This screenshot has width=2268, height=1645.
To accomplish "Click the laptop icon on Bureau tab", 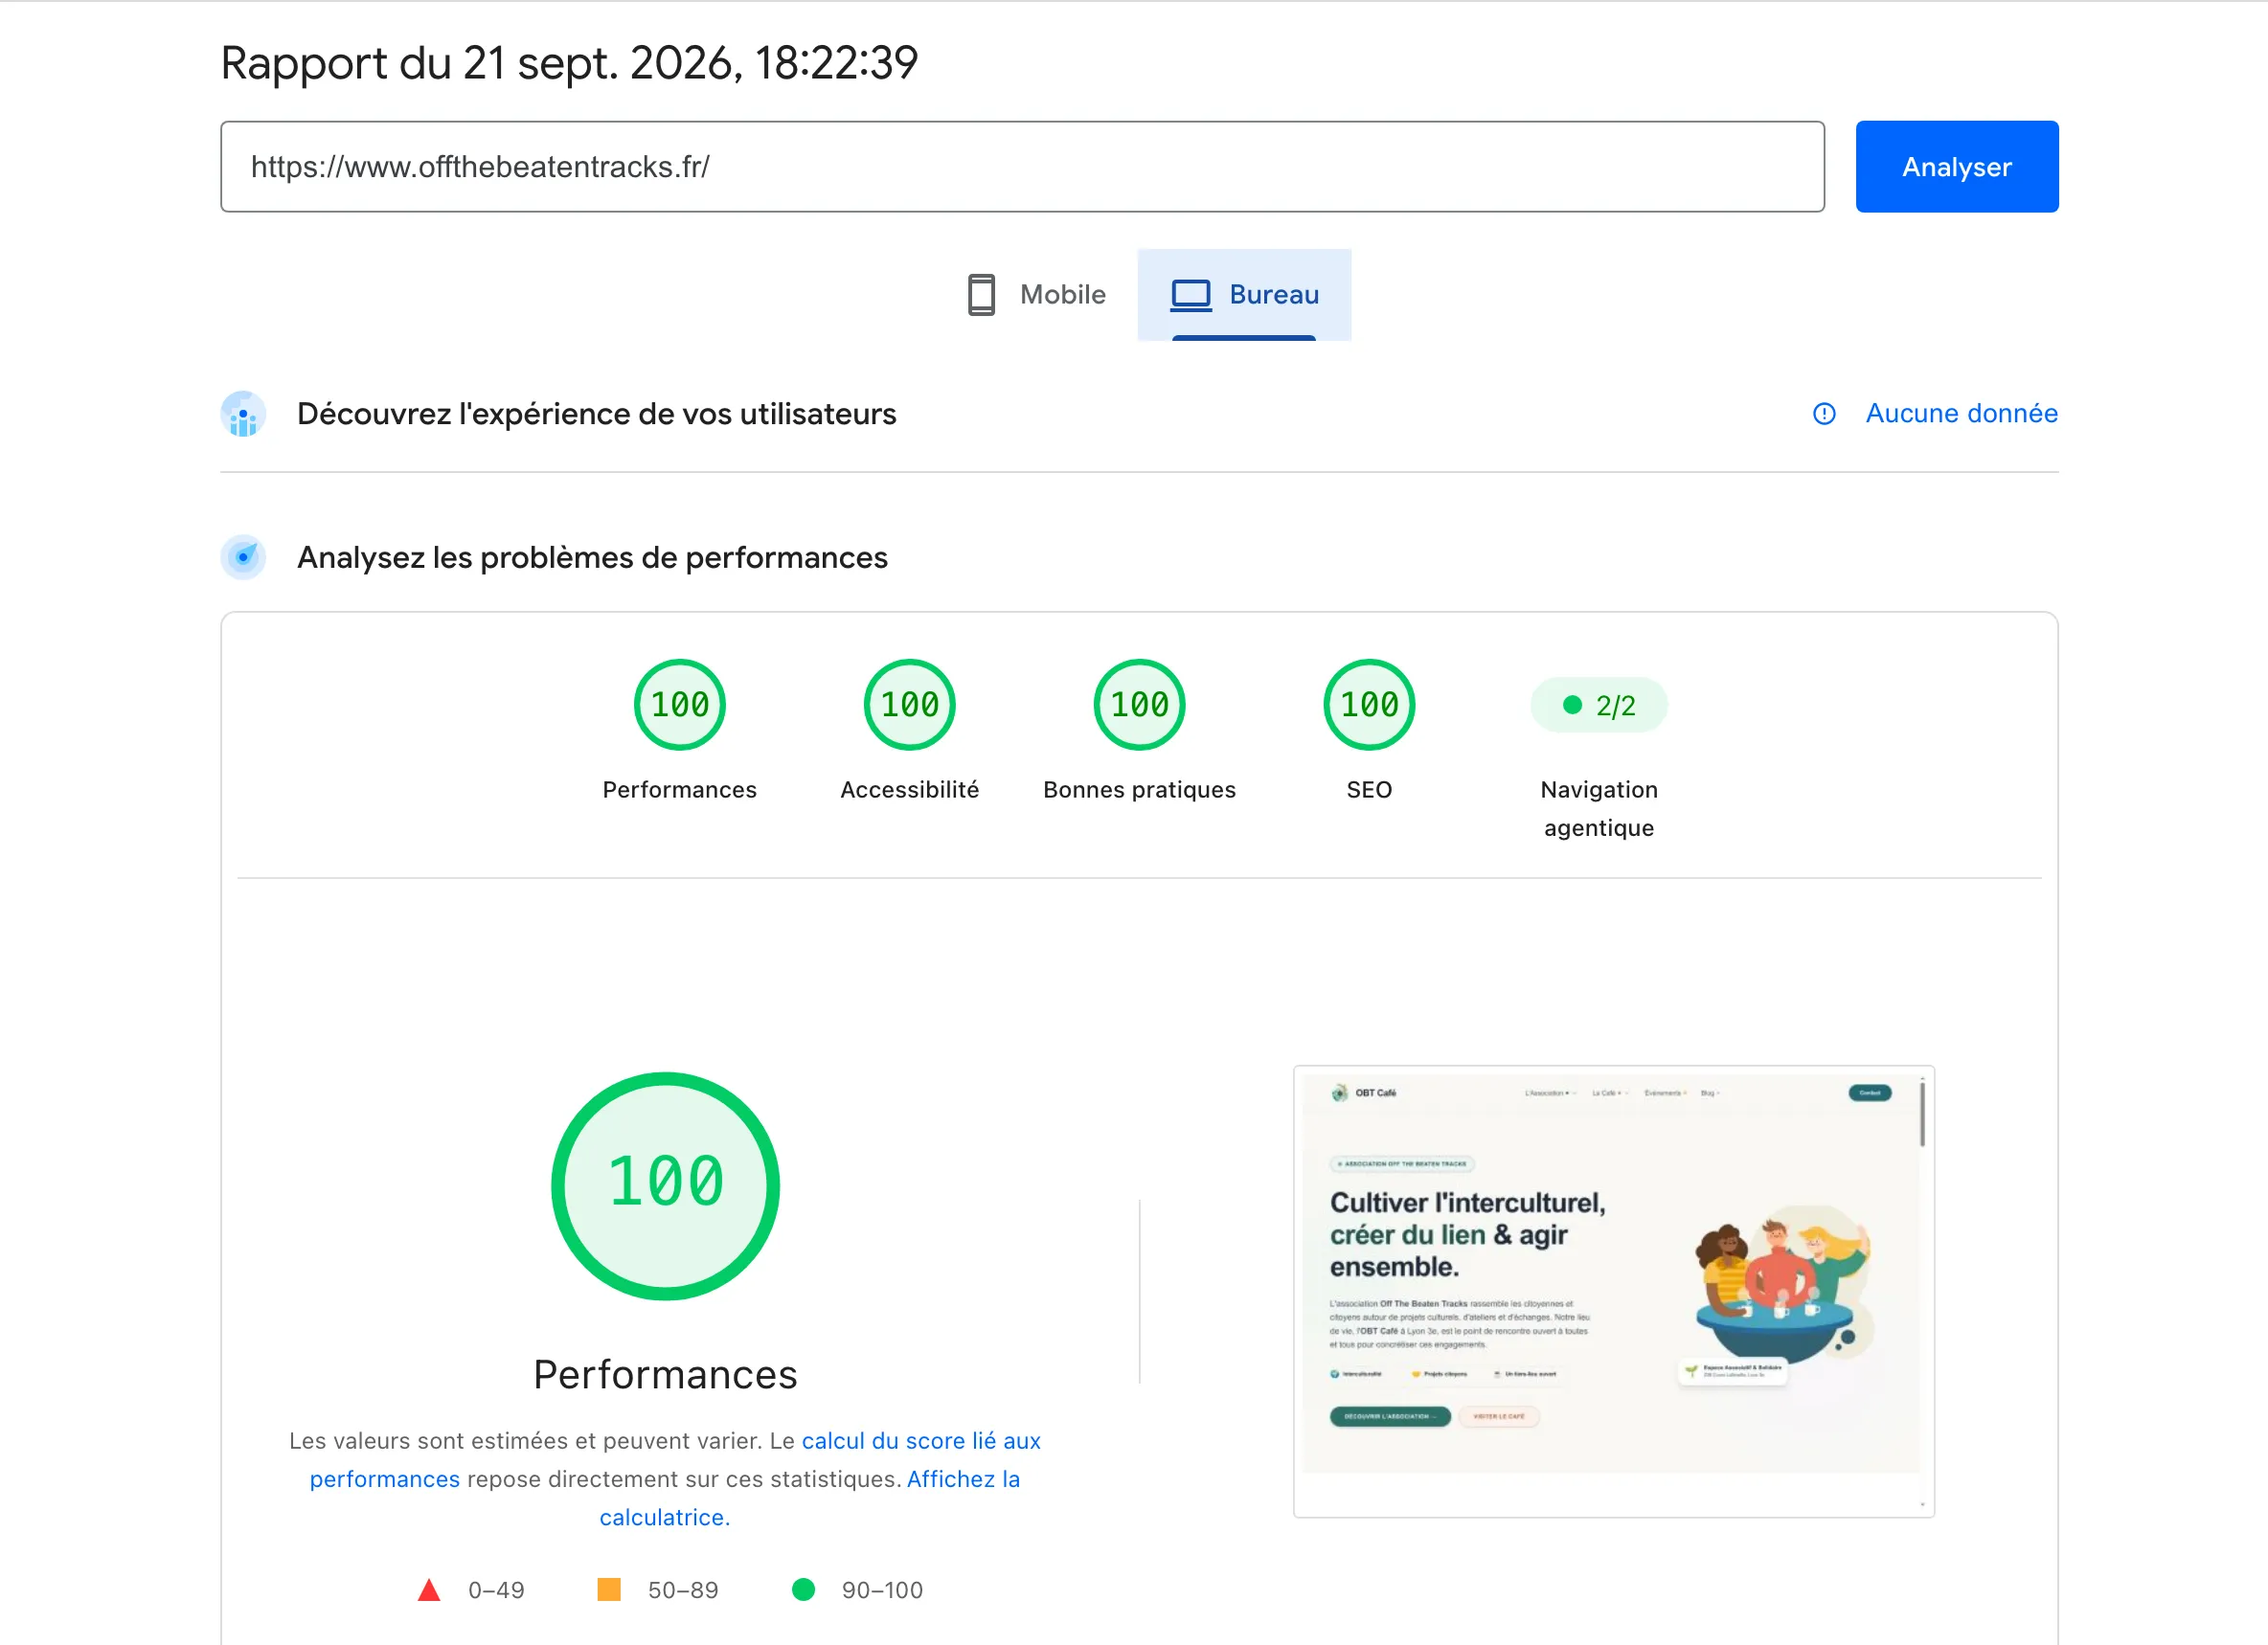I will [1191, 295].
